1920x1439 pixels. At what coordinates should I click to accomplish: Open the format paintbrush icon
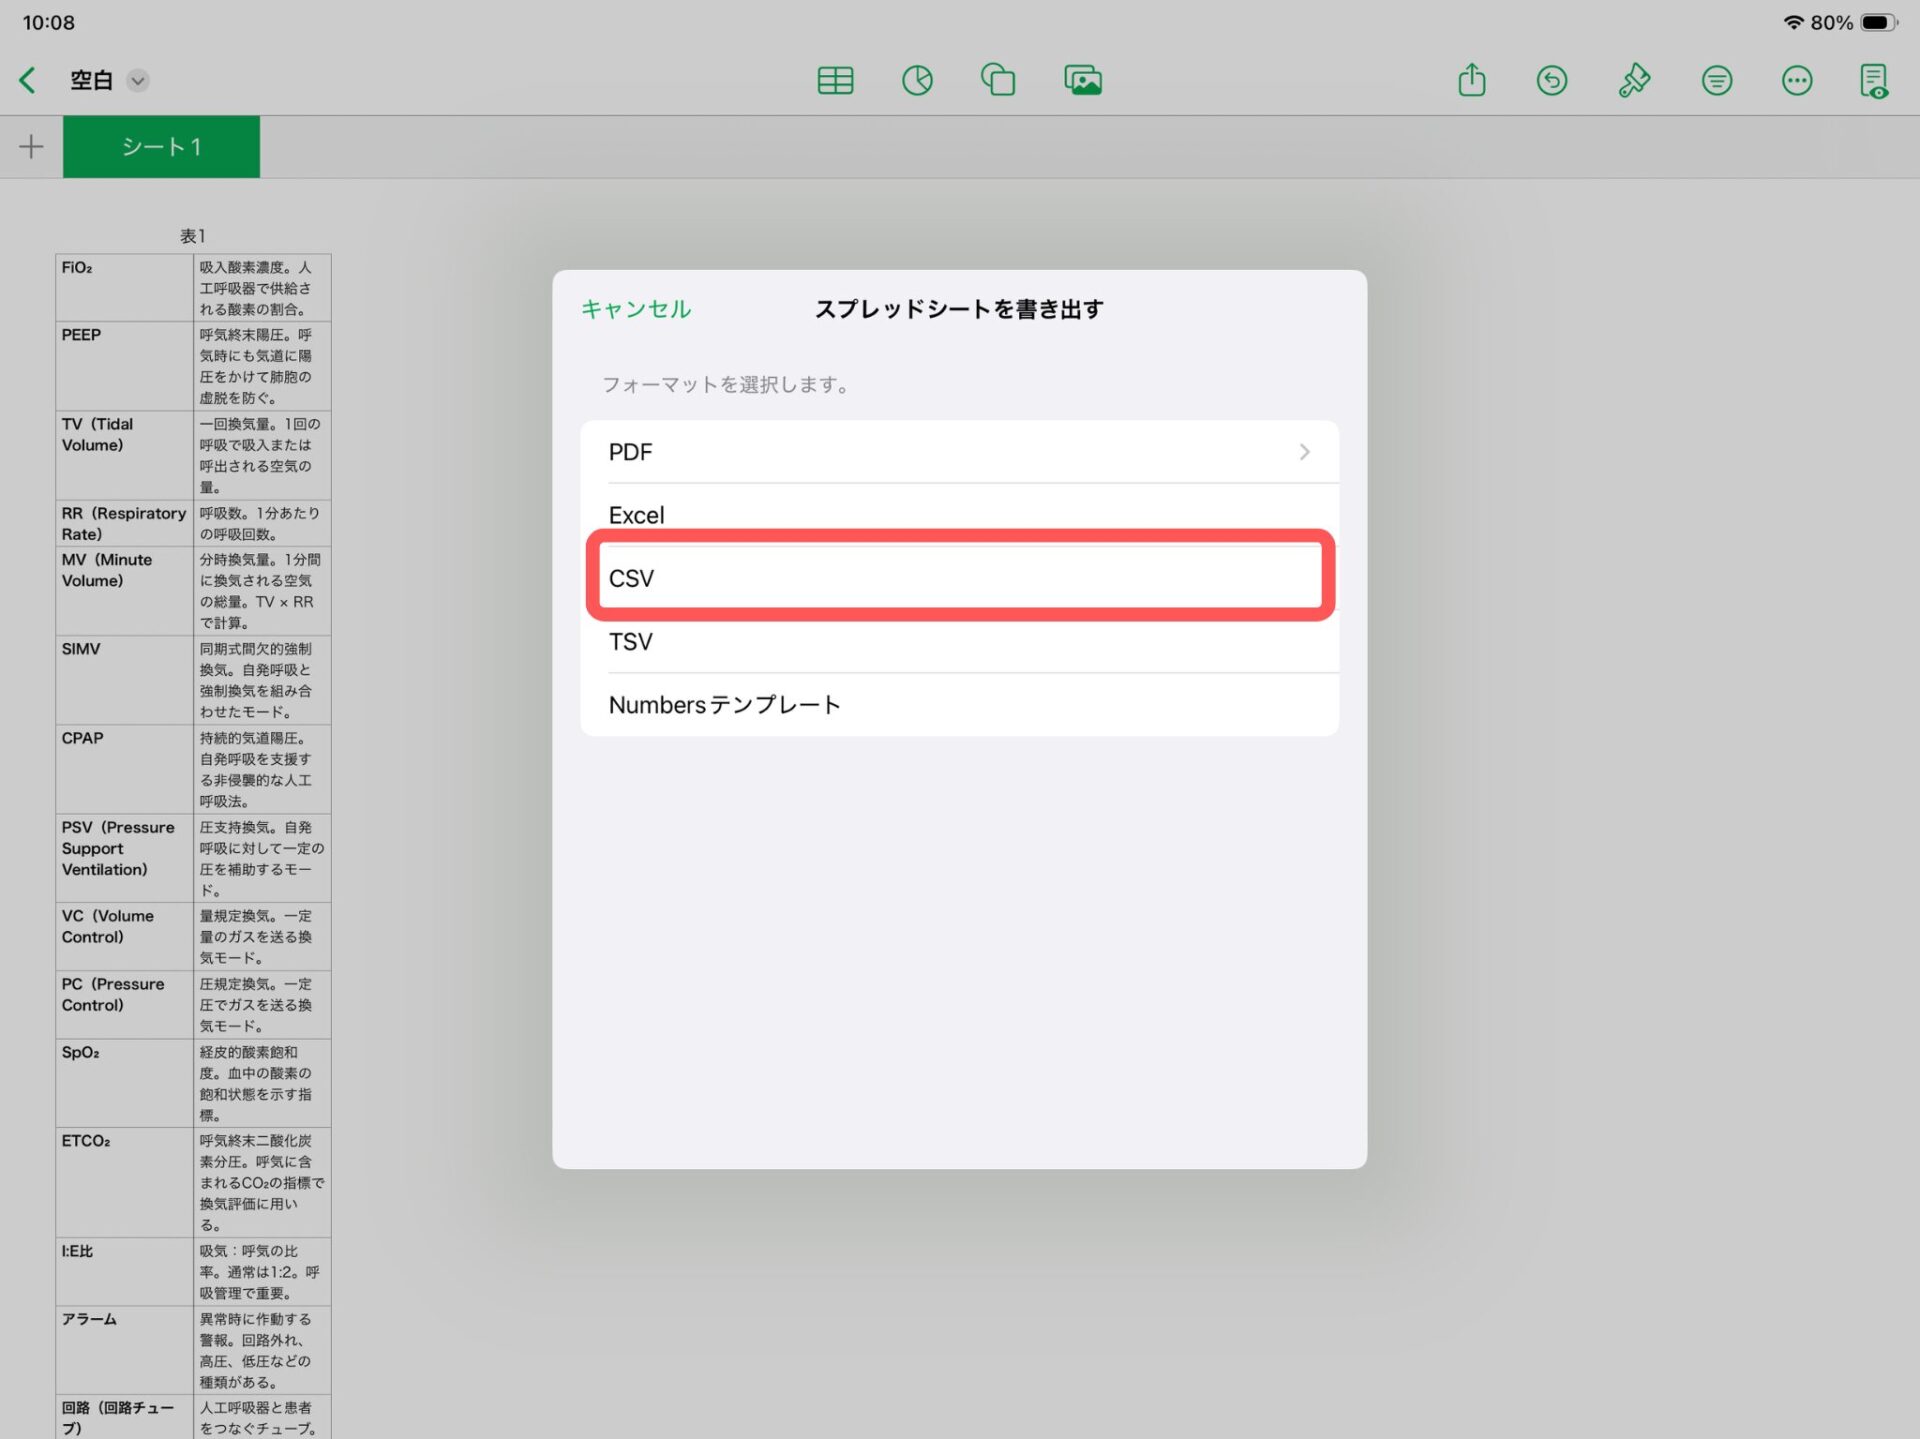(1633, 80)
